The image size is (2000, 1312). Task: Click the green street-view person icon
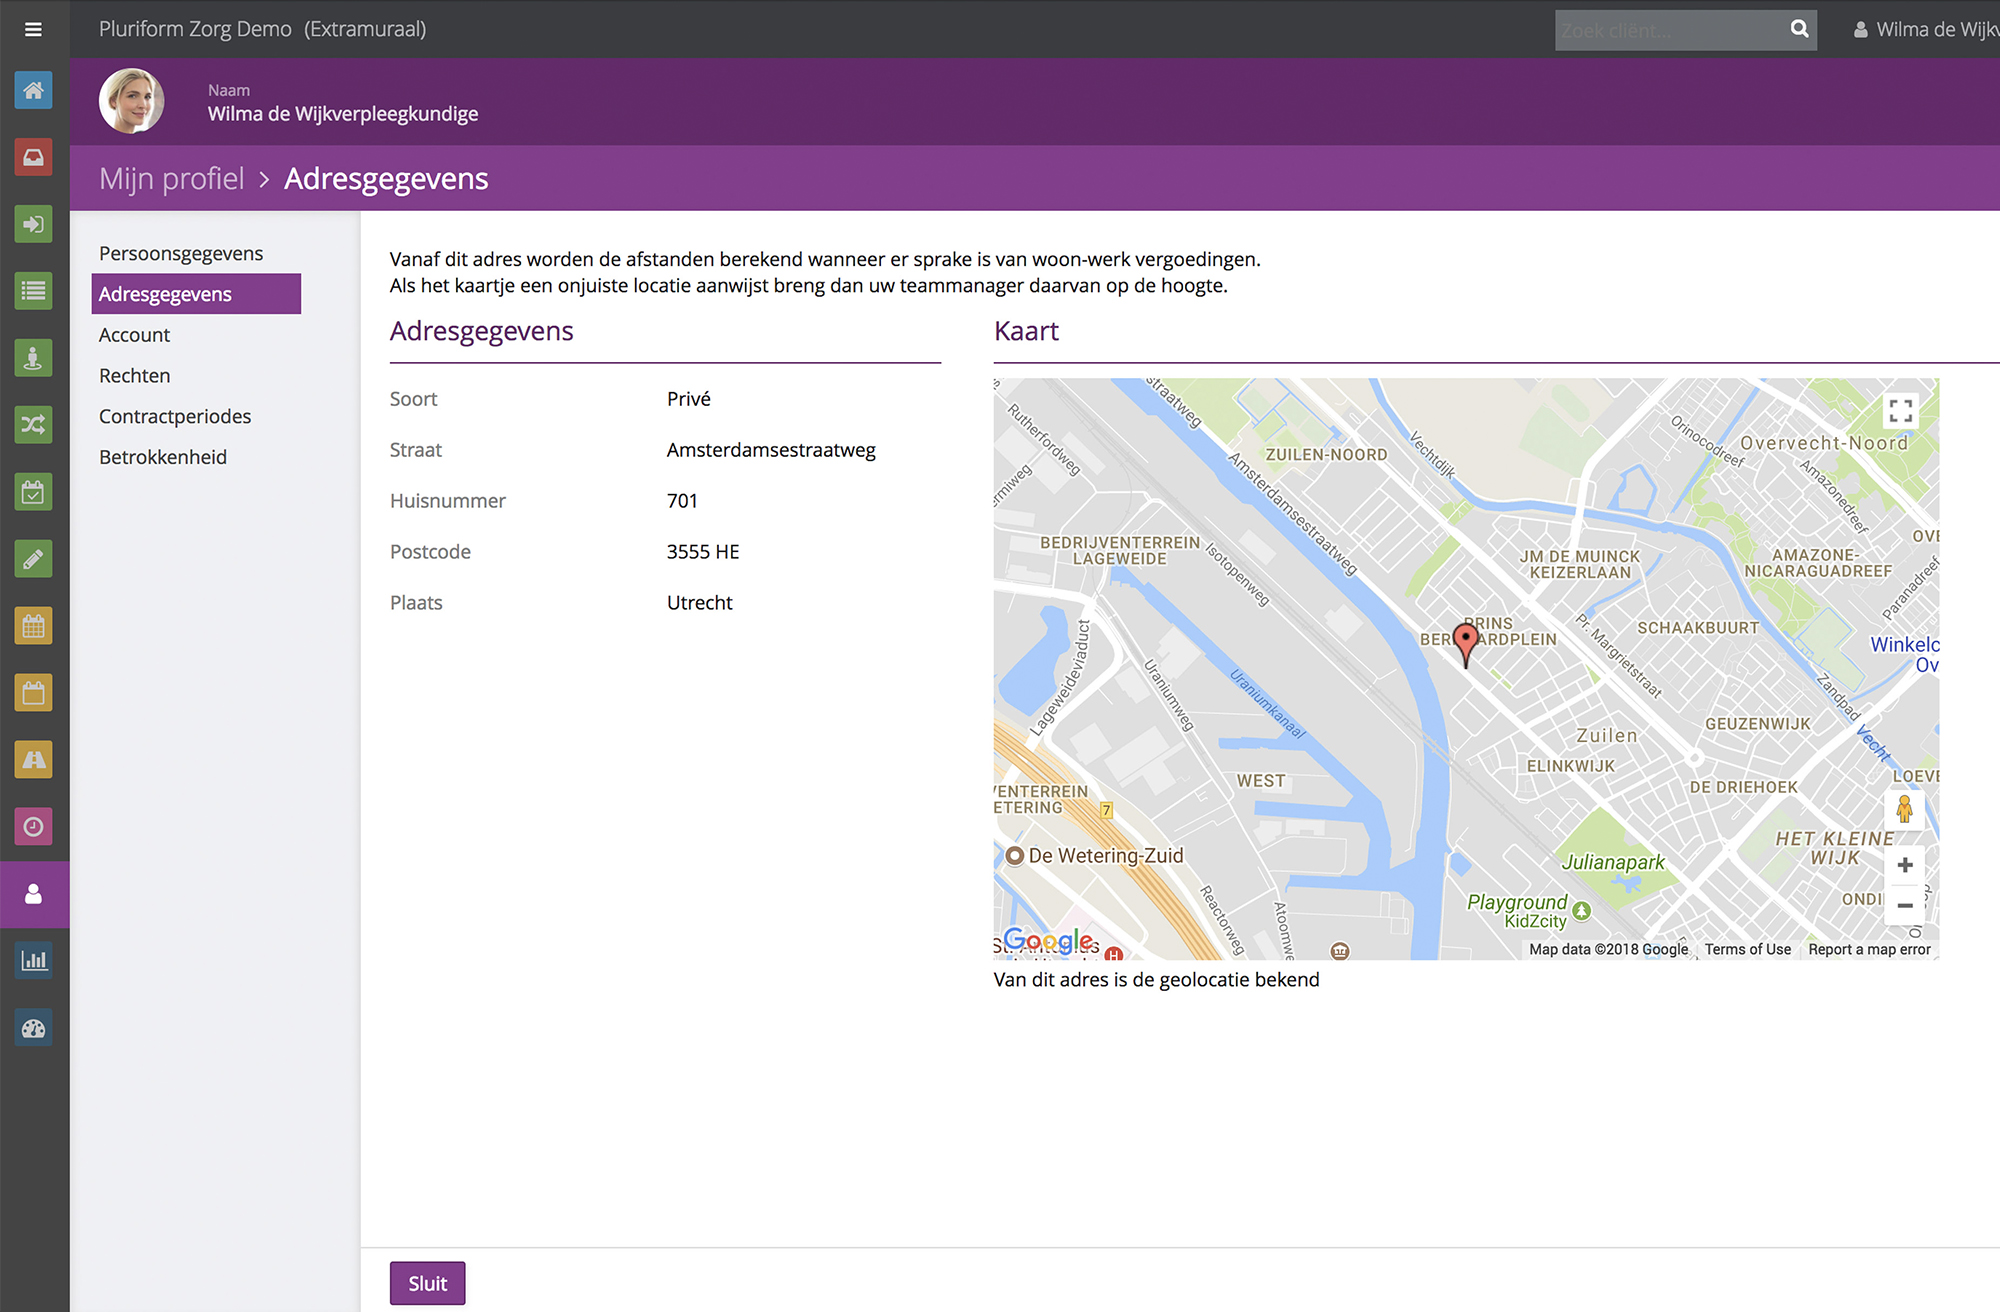(x=33, y=358)
